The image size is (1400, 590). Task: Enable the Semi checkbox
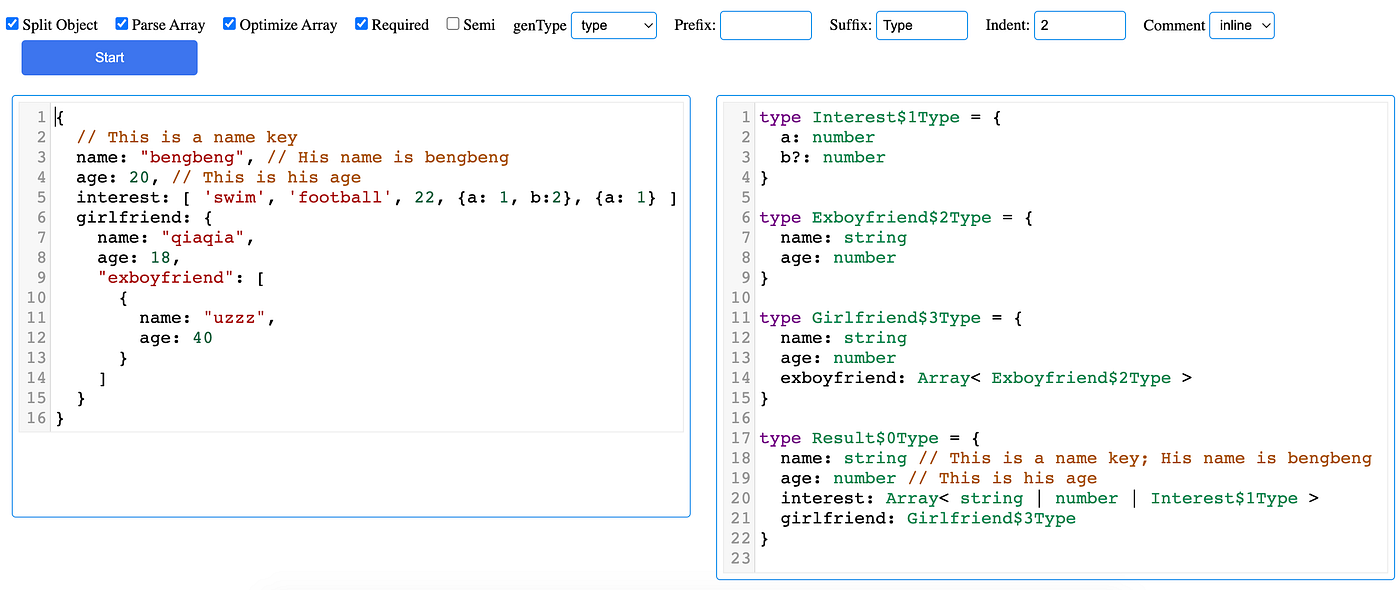pos(453,23)
